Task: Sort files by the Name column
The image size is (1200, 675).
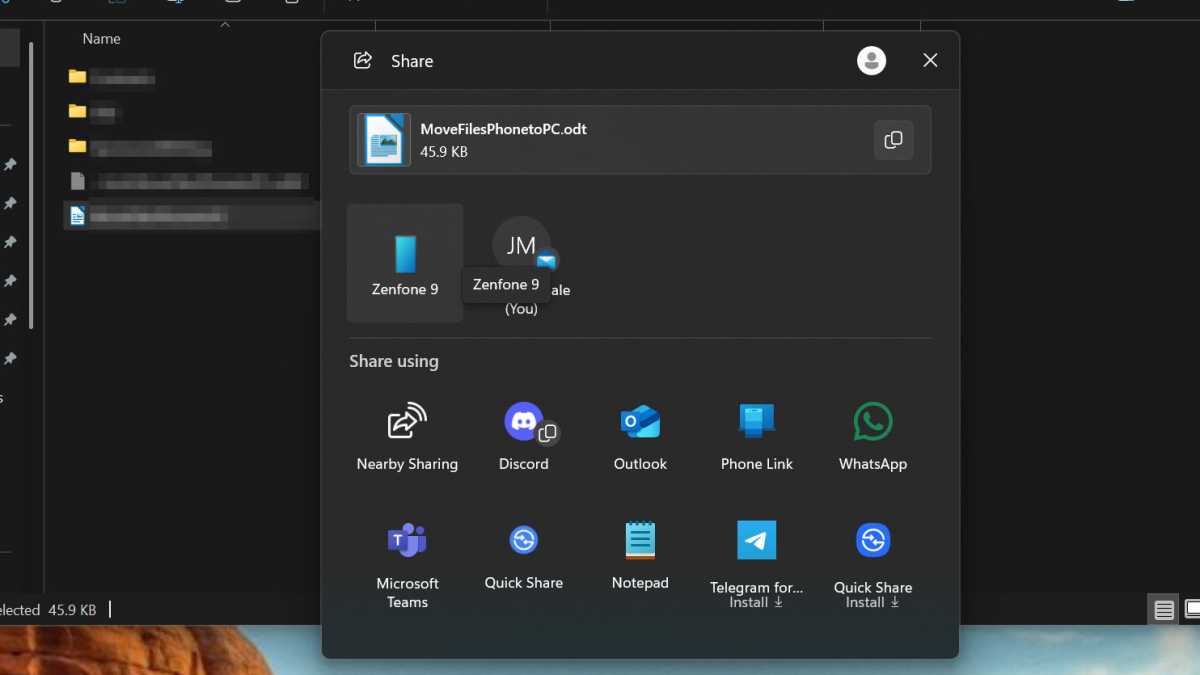Action: 101,38
